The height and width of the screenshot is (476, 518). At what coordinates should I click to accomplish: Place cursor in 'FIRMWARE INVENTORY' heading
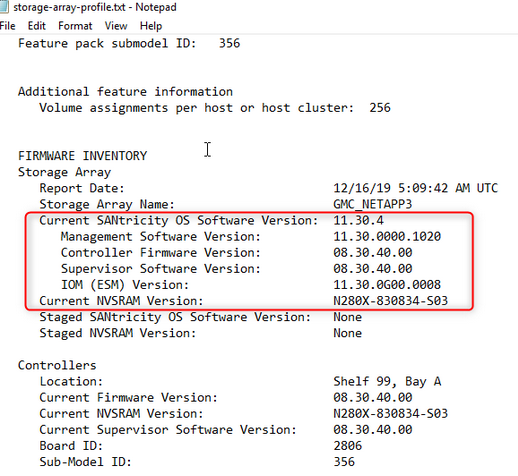pos(82,156)
